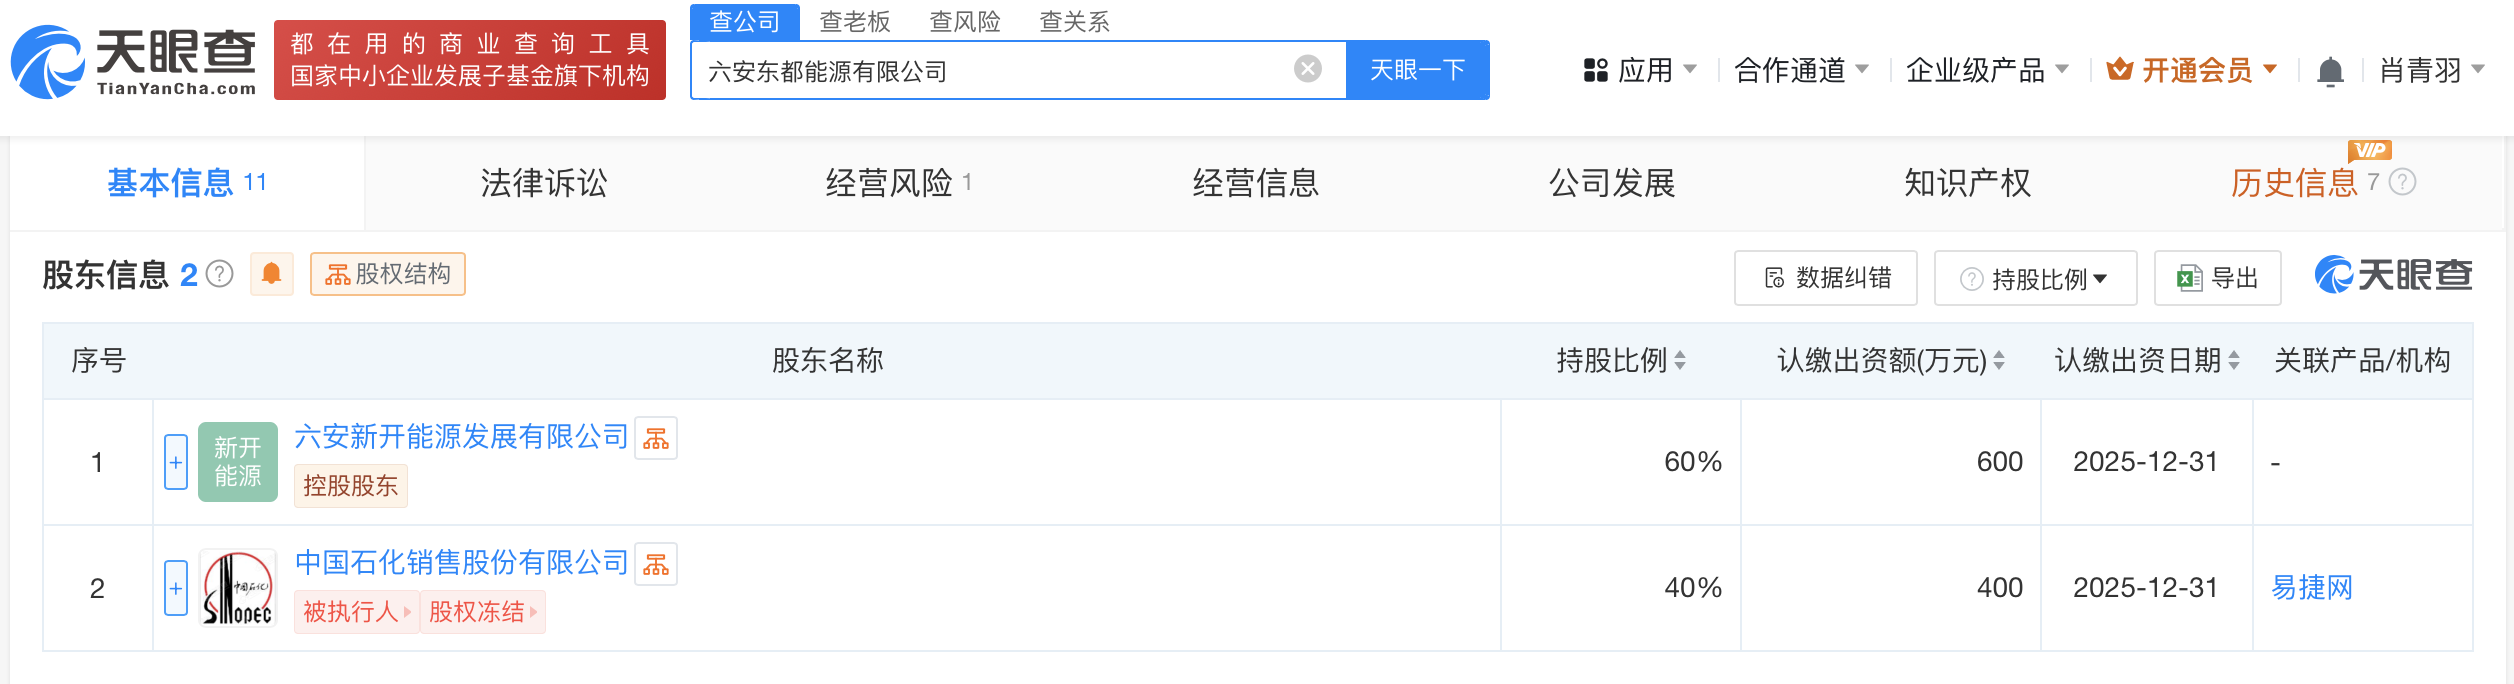Click the notification bell in the top bar

pos(2336,71)
